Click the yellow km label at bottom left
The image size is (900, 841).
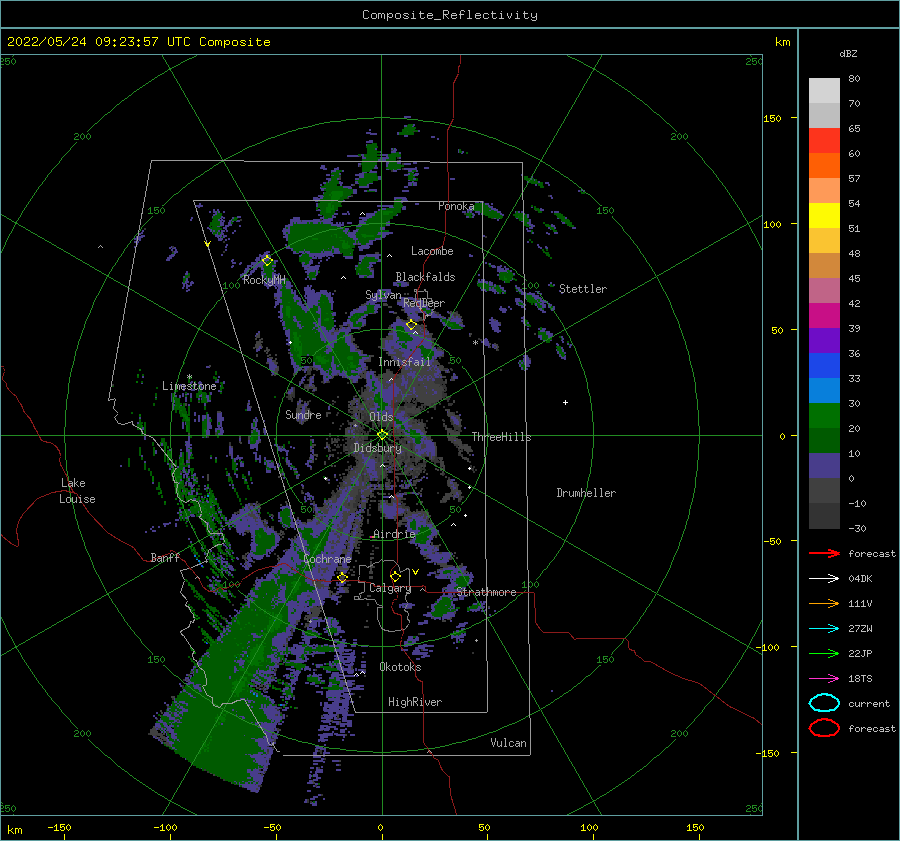(x=14, y=830)
